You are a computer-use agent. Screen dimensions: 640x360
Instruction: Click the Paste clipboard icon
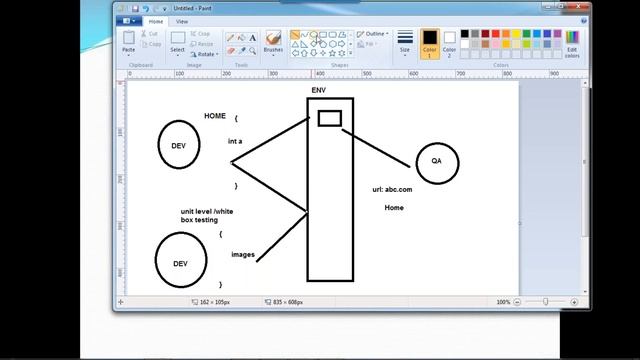click(129, 38)
